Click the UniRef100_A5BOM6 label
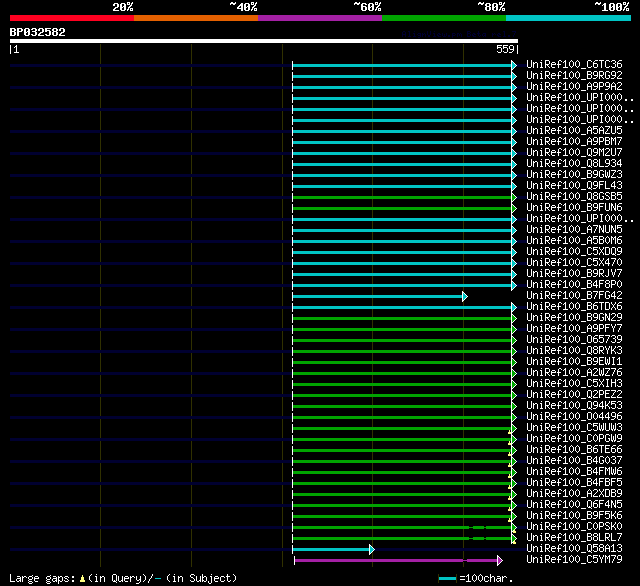The image size is (640, 586). coord(574,241)
